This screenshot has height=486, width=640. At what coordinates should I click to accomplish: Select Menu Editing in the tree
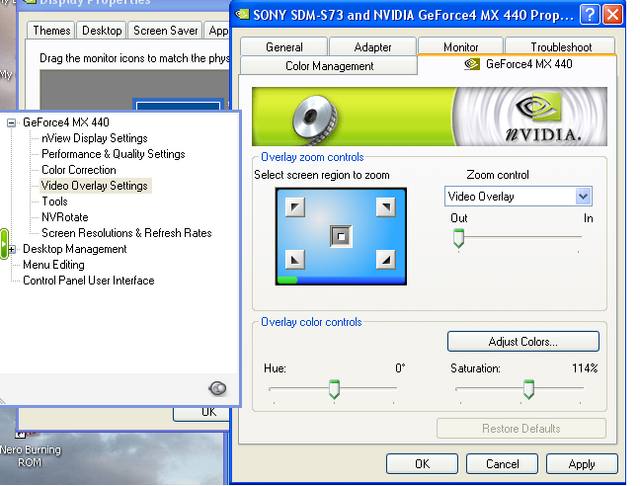point(53,265)
